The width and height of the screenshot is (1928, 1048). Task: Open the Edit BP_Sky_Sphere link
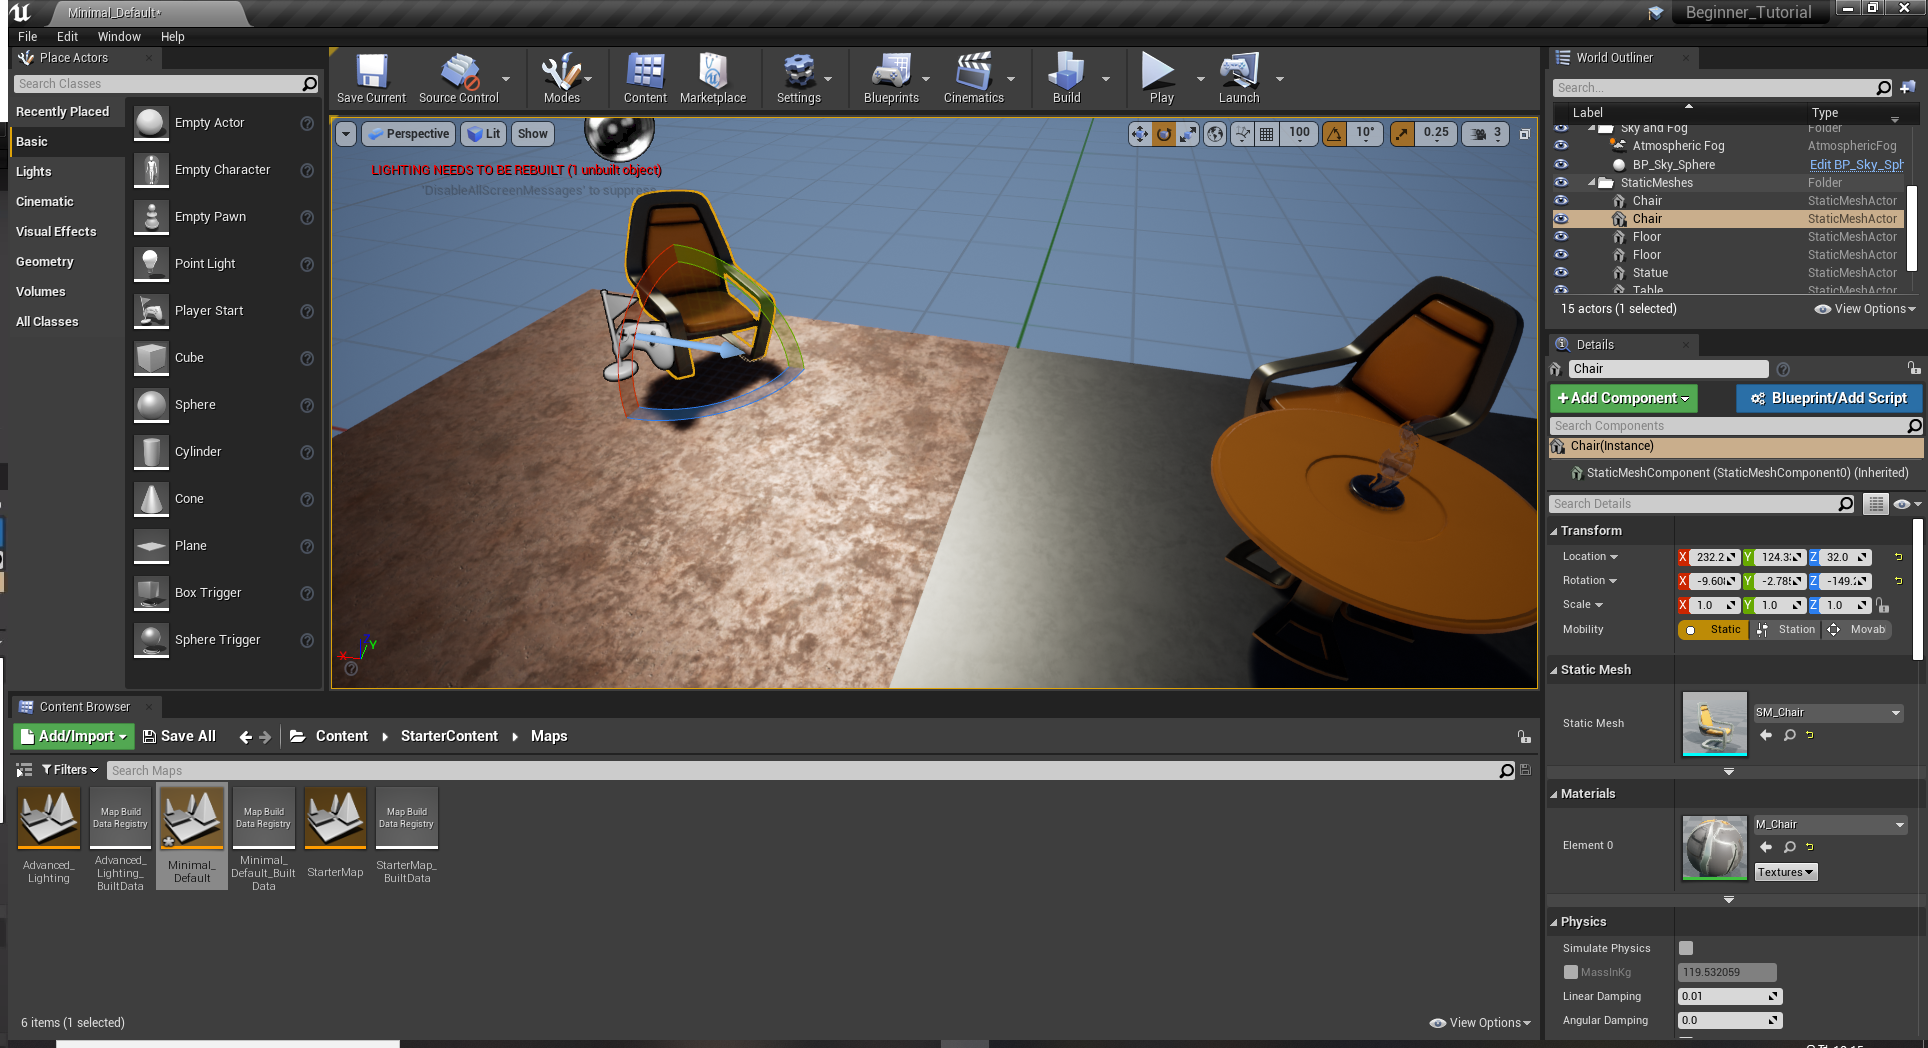click(x=1857, y=165)
